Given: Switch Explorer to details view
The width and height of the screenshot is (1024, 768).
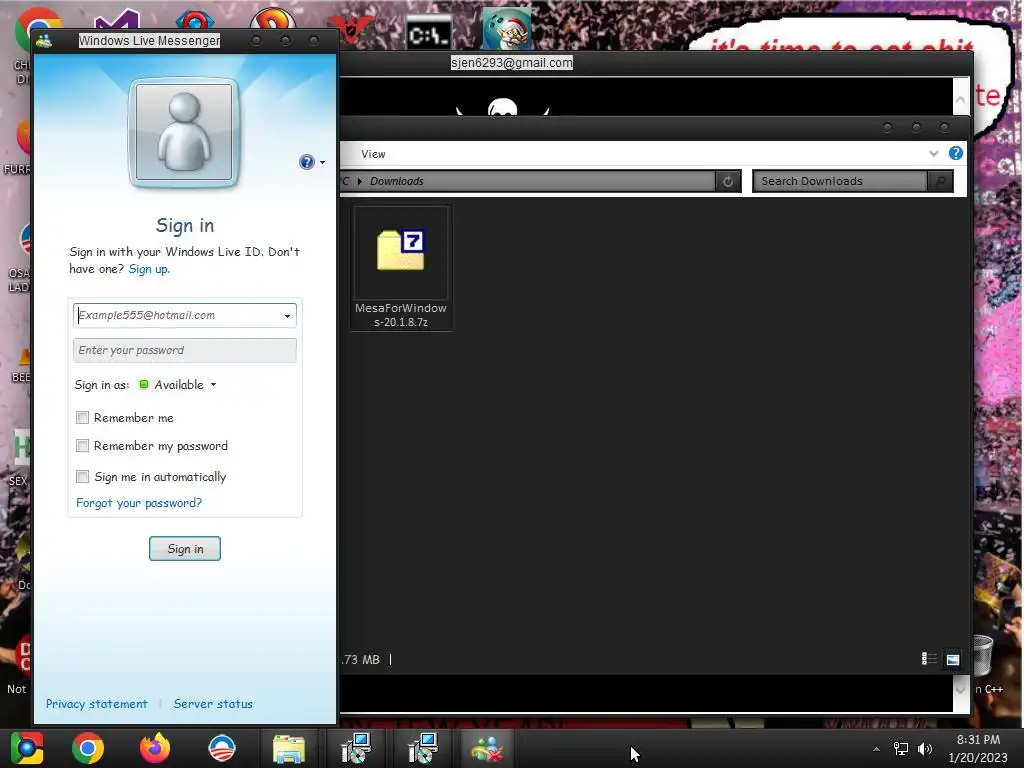Looking at the screenshot, I should (929, 659).
